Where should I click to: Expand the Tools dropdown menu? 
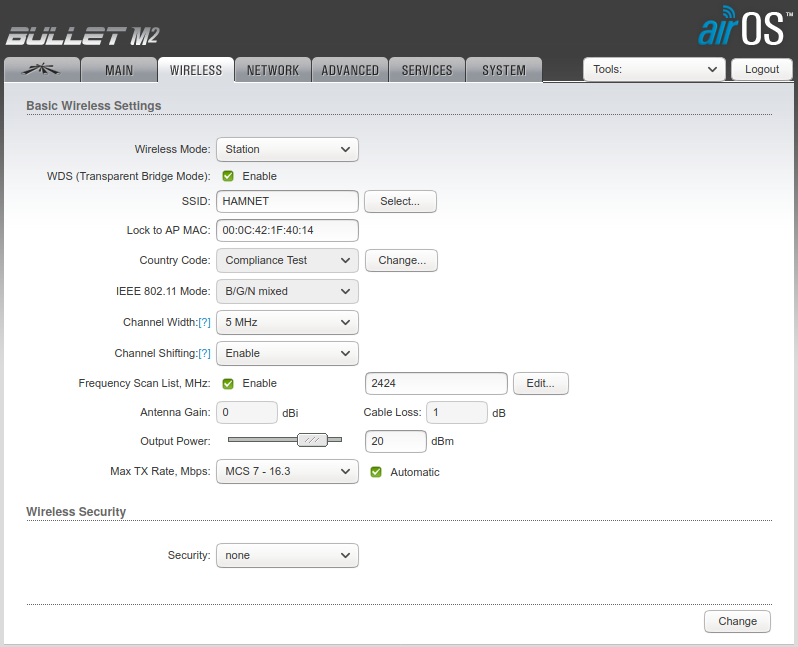[654, 70]
